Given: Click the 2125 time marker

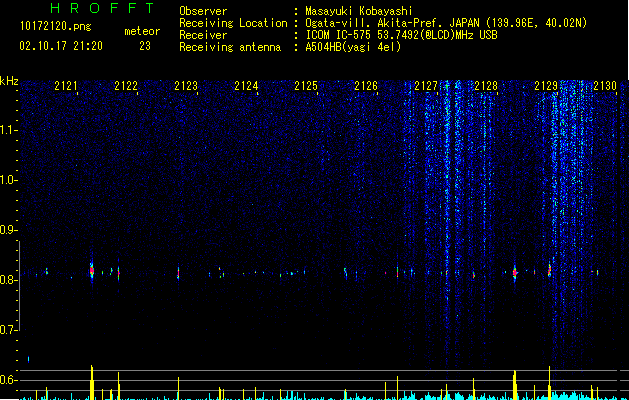Looking at the screenshot, I should pos(306,86).
